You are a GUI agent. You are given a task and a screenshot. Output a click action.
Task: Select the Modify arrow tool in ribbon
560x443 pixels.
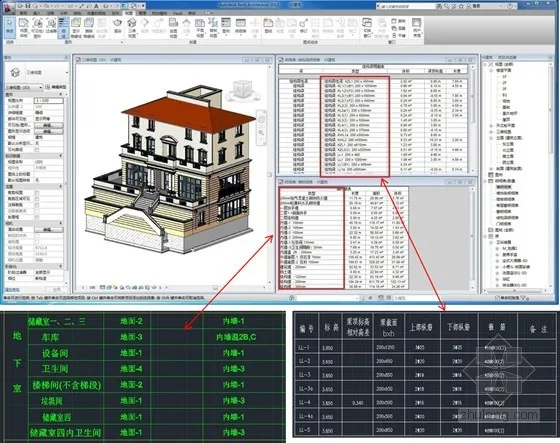coord(10,27)
